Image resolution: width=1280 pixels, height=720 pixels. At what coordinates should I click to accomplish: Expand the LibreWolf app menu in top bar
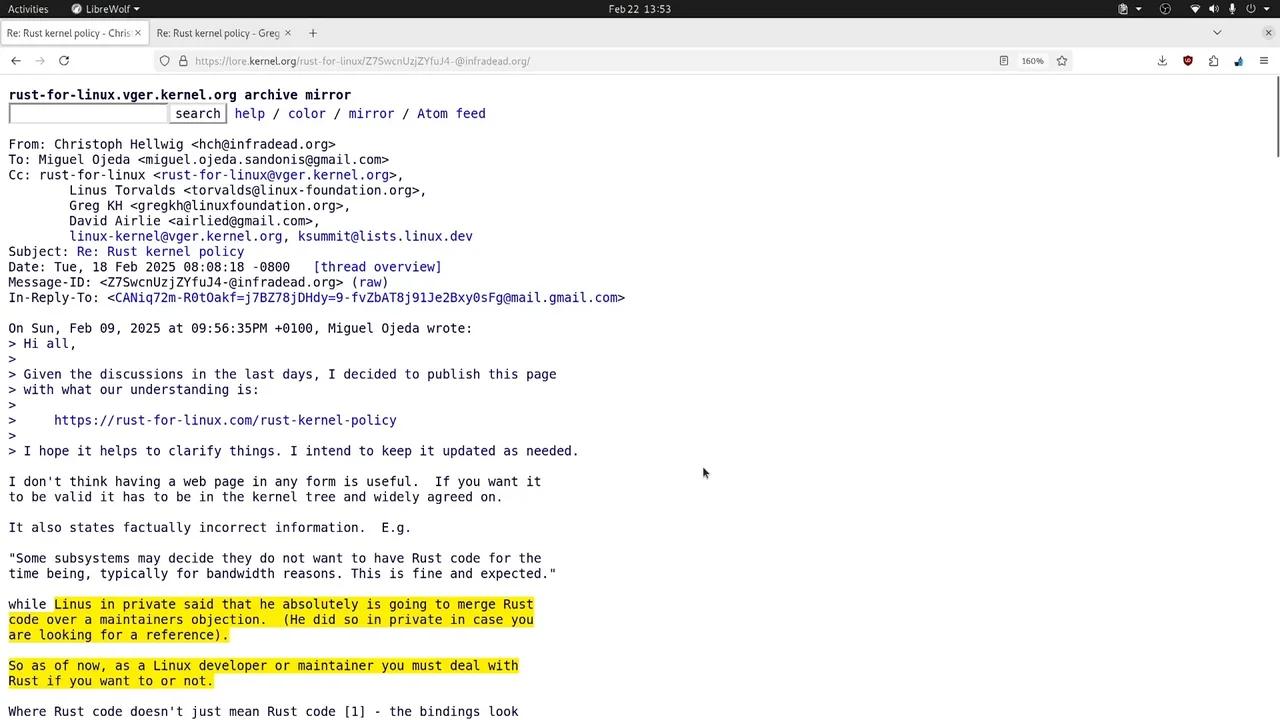pyautogui.click(x=105, y=9)
